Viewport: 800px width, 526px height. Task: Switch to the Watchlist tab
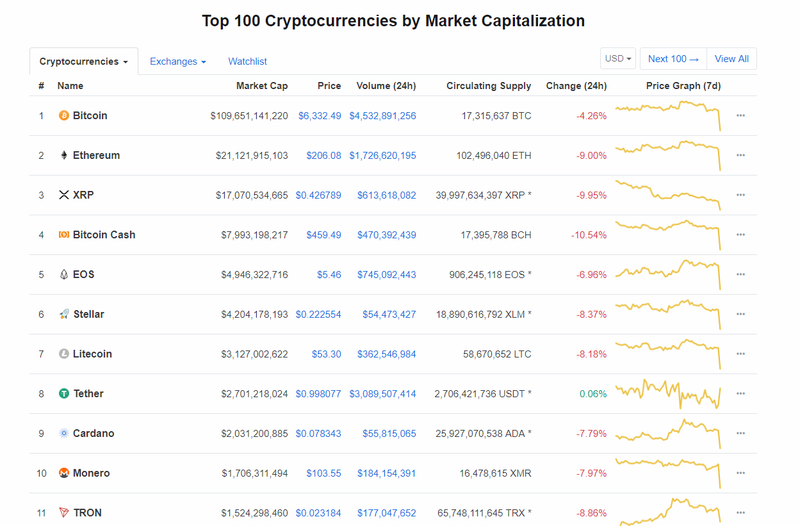click(247, 61)
